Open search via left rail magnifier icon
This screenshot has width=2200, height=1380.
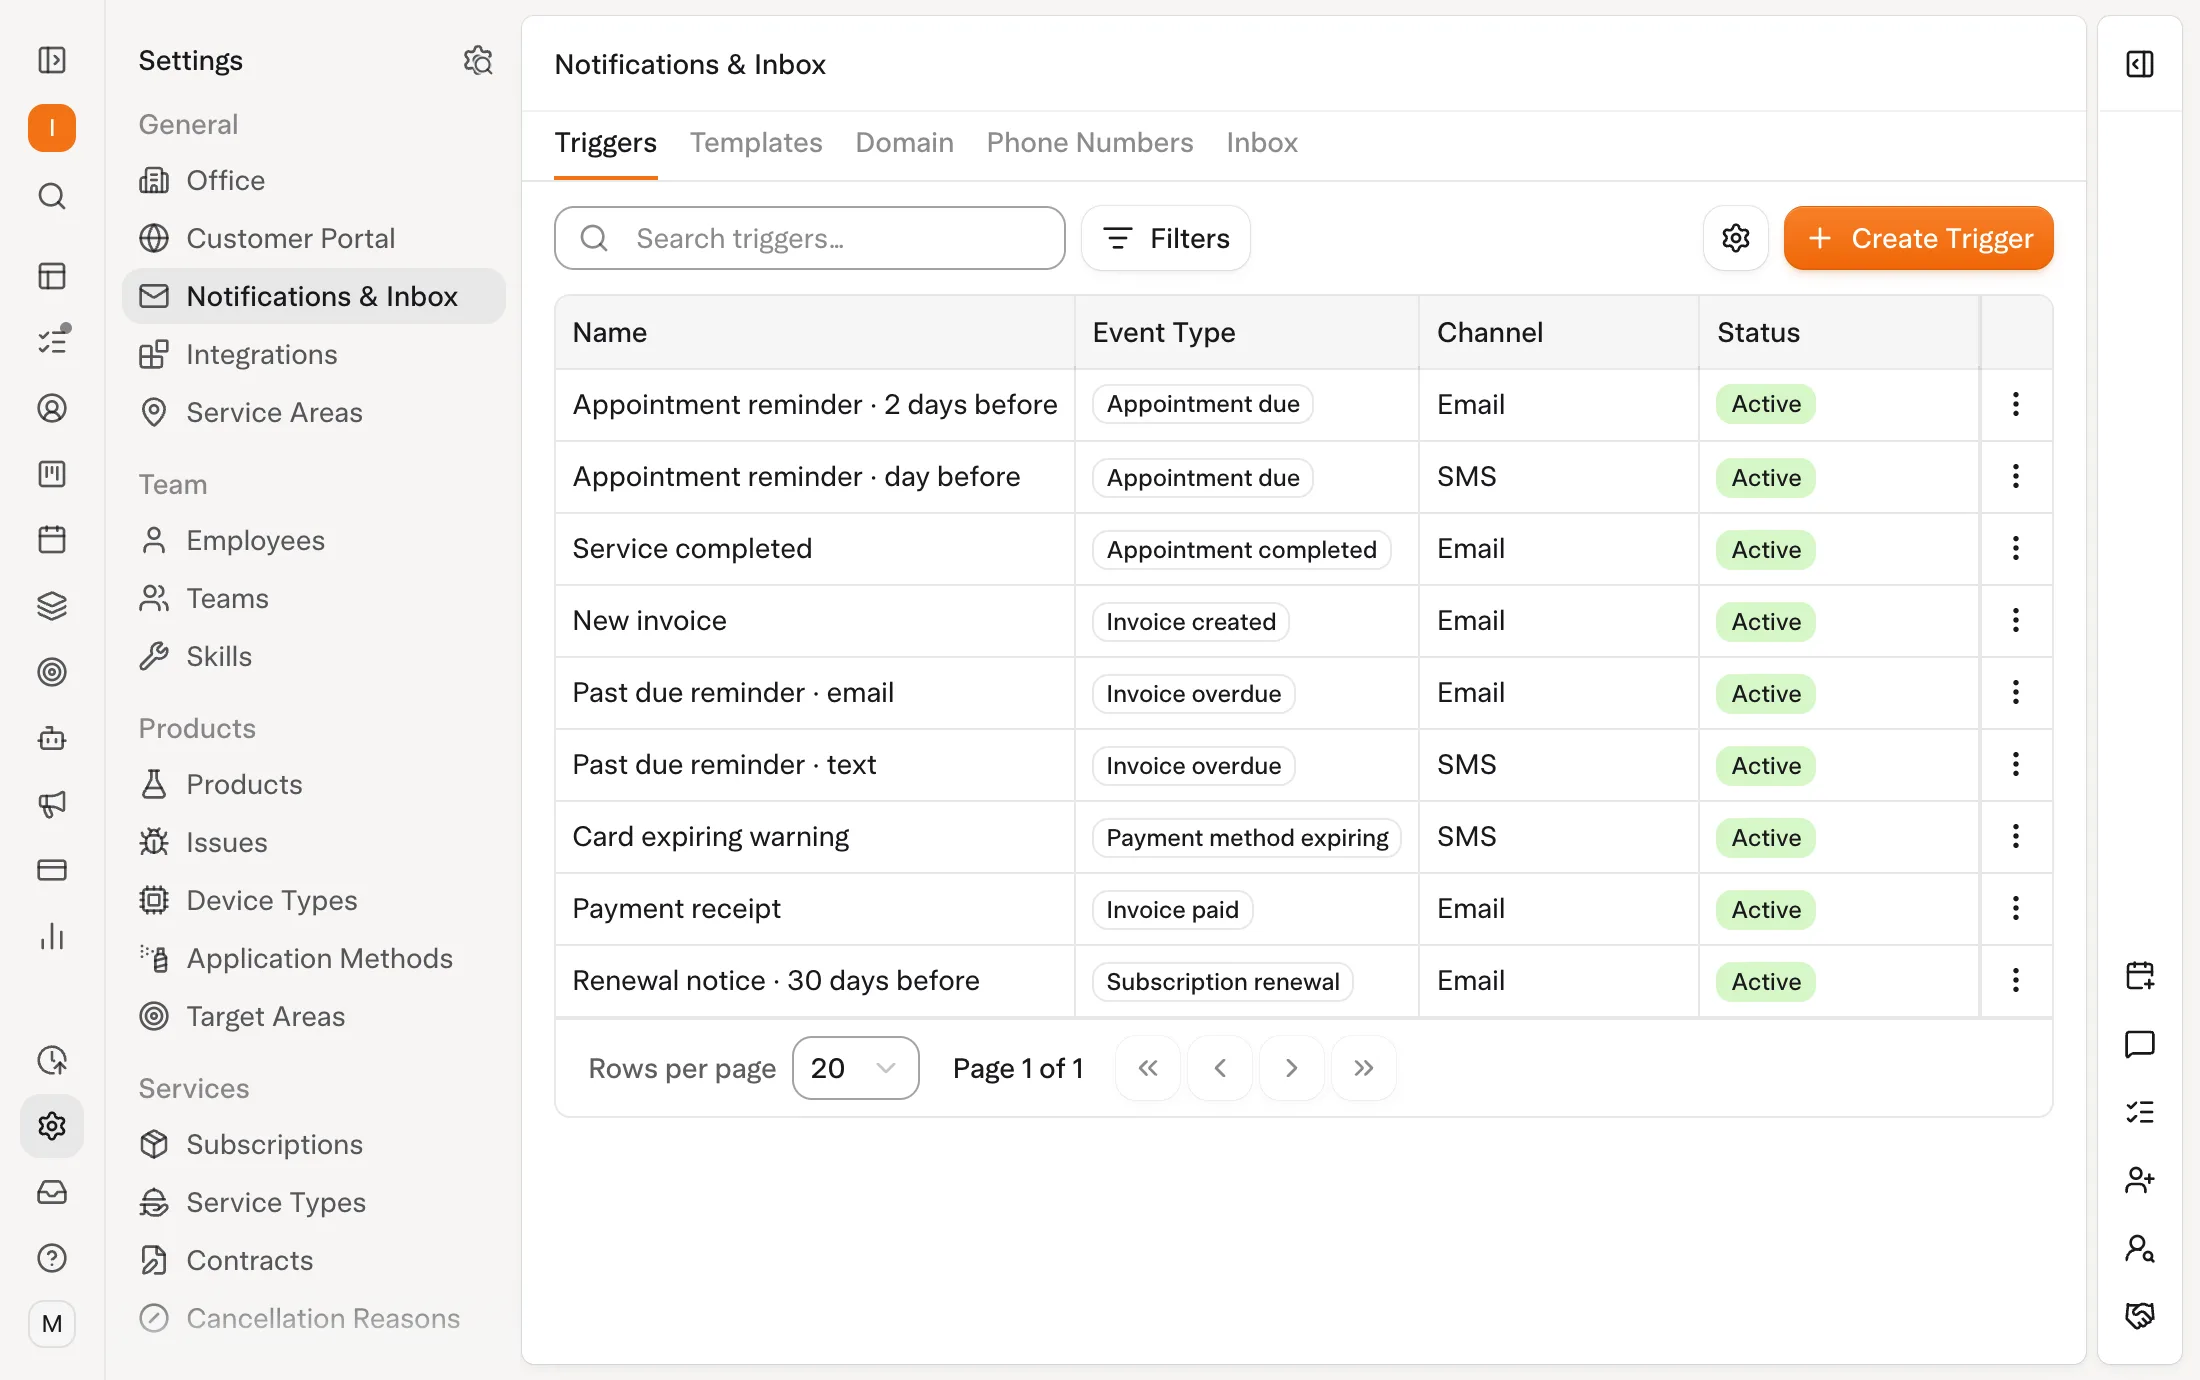click(52, 196)
